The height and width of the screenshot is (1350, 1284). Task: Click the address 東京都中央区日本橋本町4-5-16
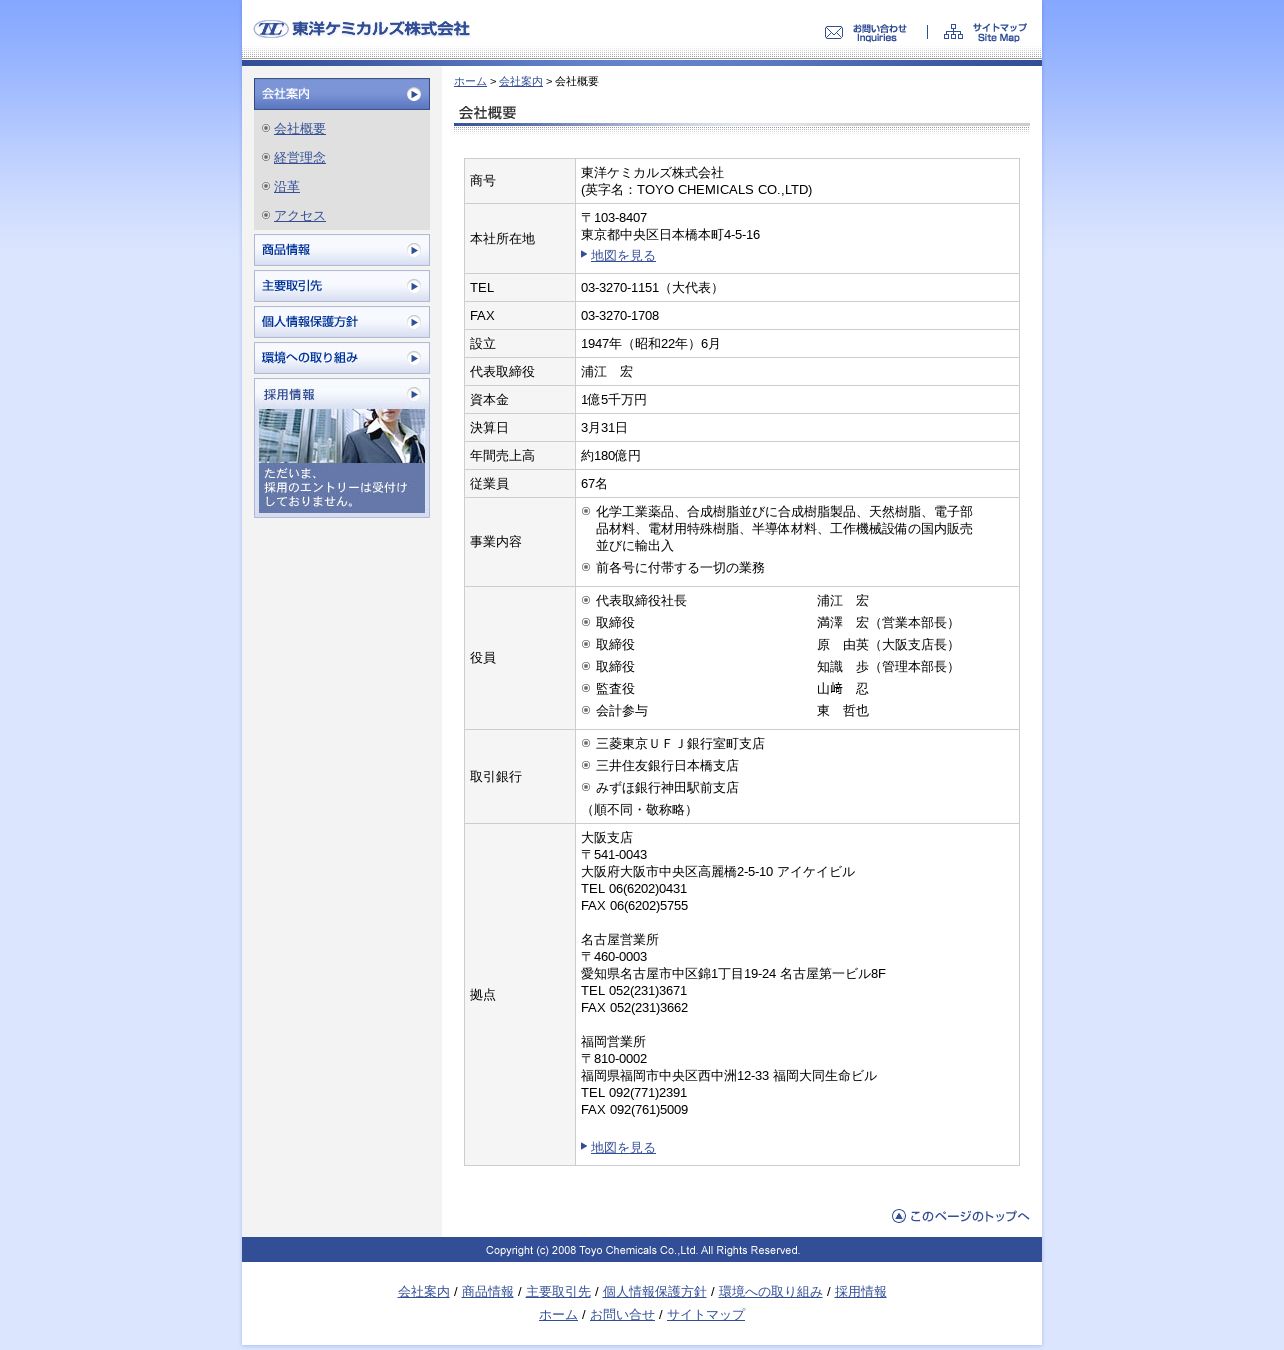[x=670, y=235]
